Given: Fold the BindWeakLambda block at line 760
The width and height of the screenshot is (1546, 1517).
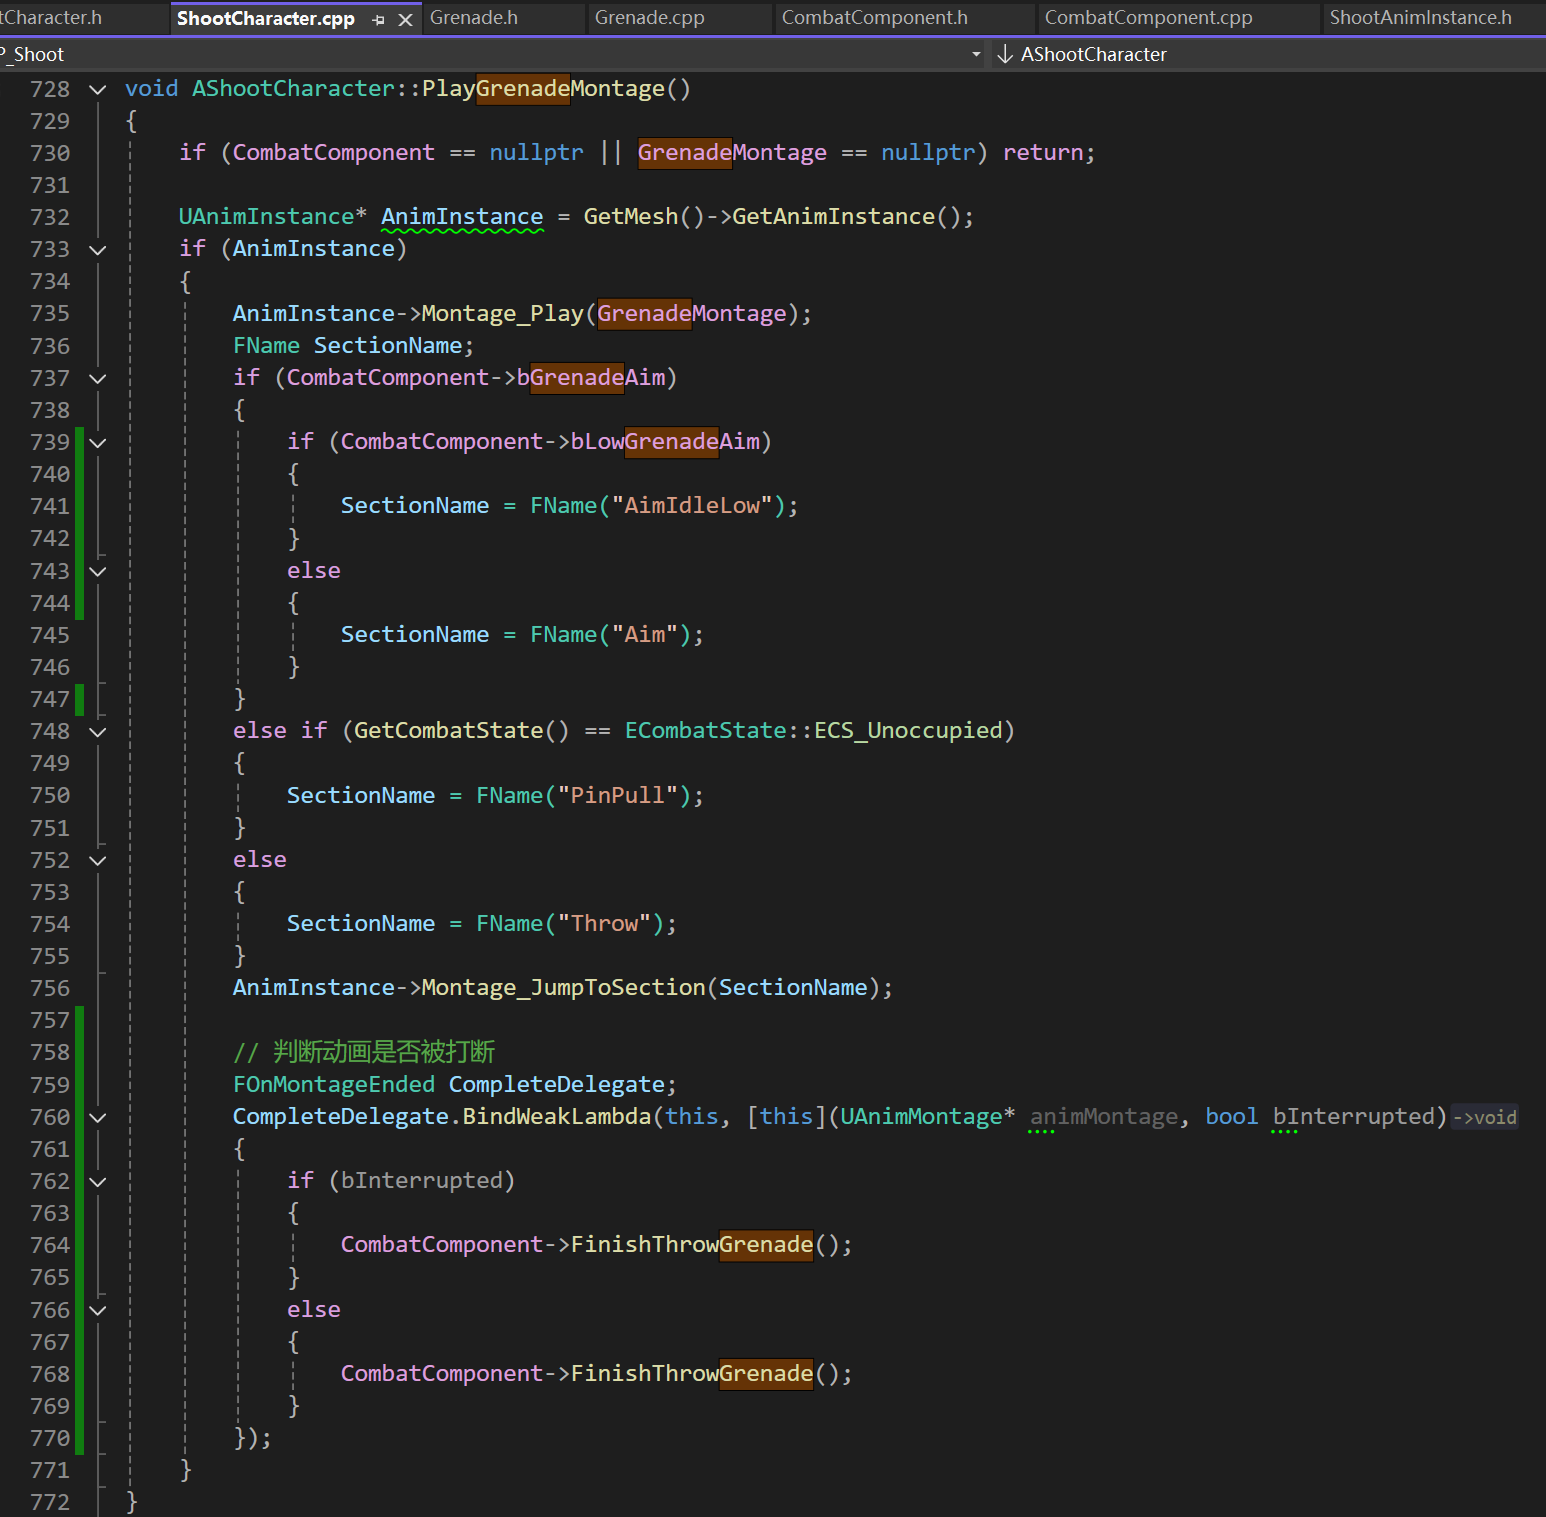Looking at the screenshot, I should click(x=98, y=1117).
